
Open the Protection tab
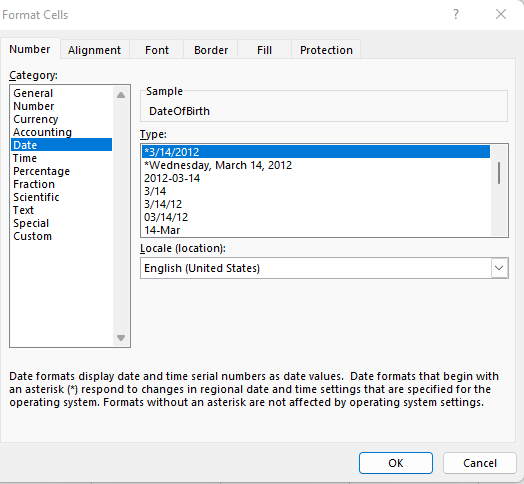point(326,50)
